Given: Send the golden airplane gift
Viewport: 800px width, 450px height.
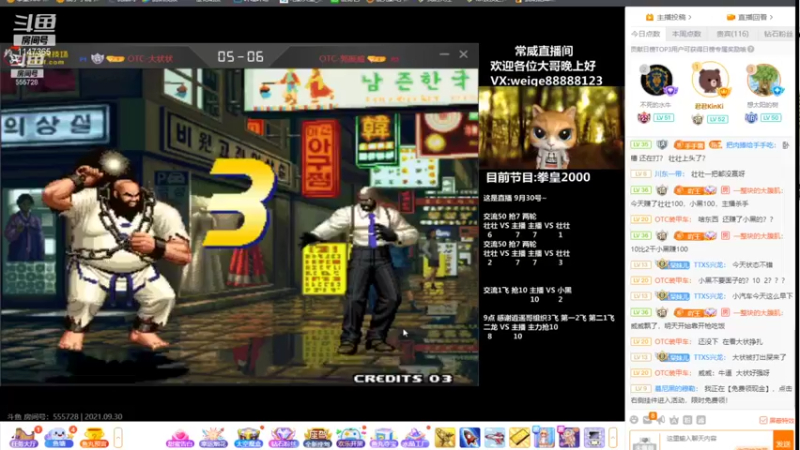Looking at the screenshot, I should click(445, 438).
